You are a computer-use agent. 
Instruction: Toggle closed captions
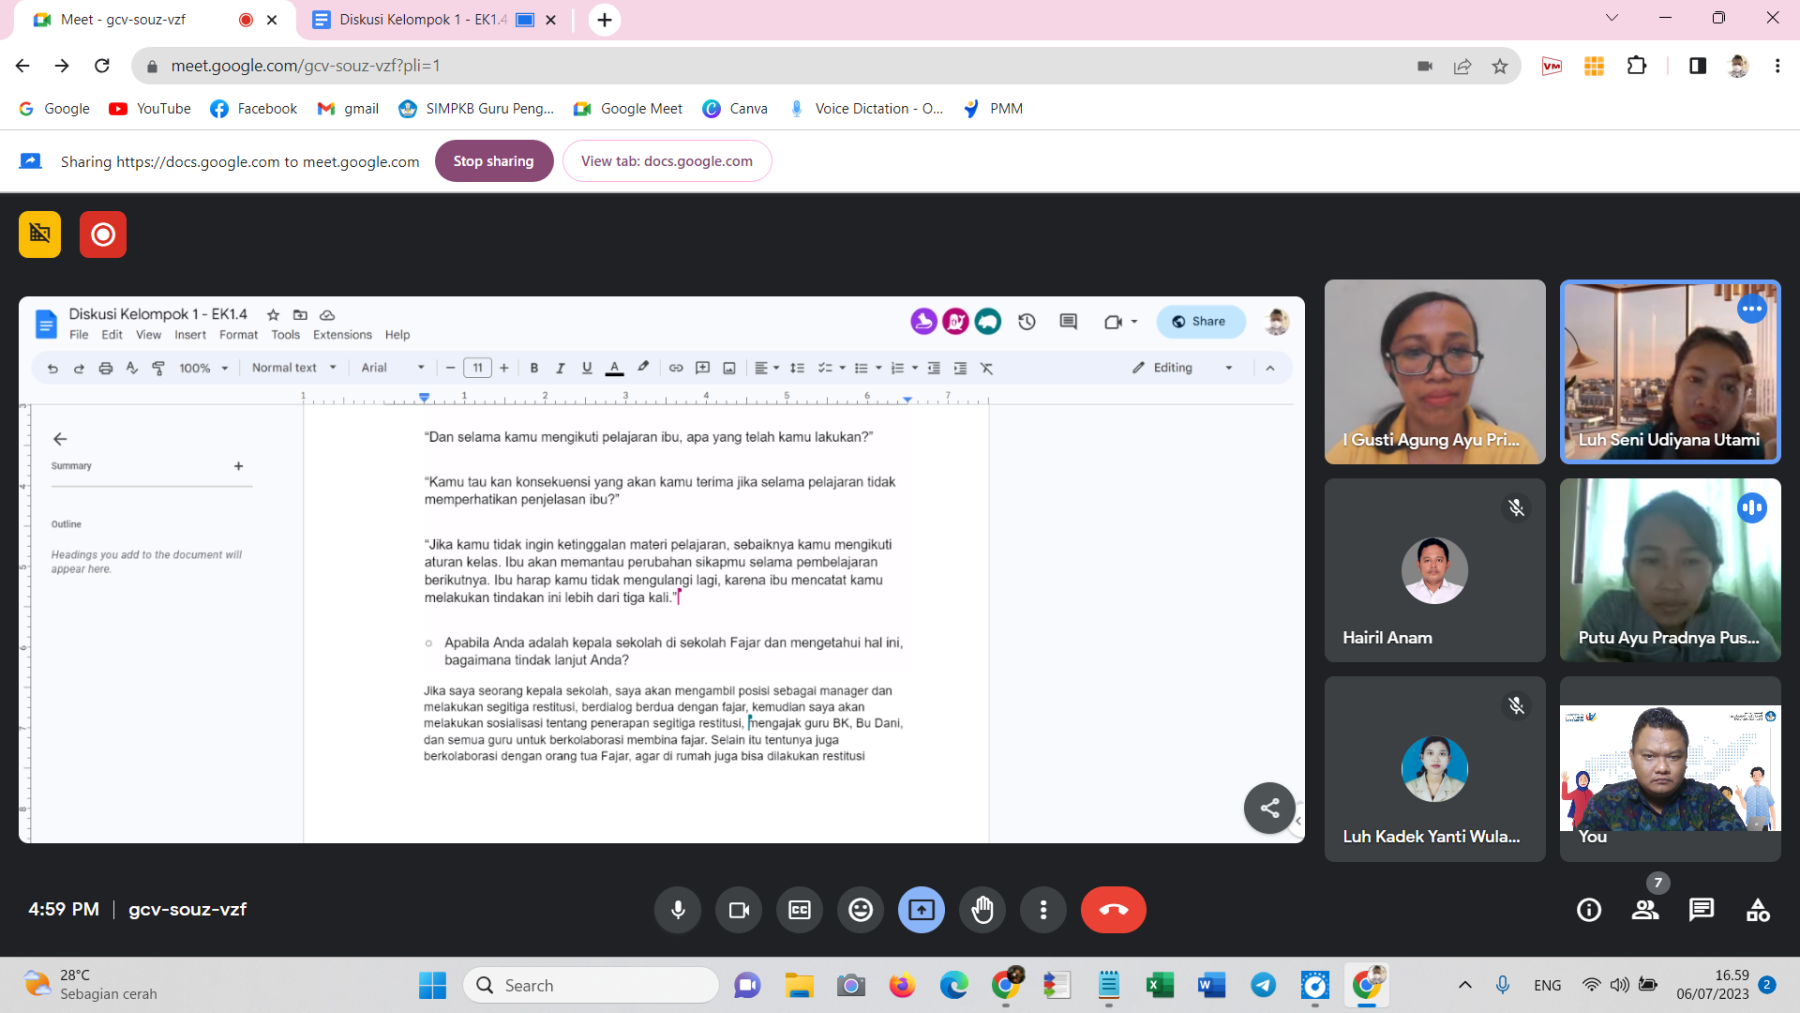pos(800,910)
